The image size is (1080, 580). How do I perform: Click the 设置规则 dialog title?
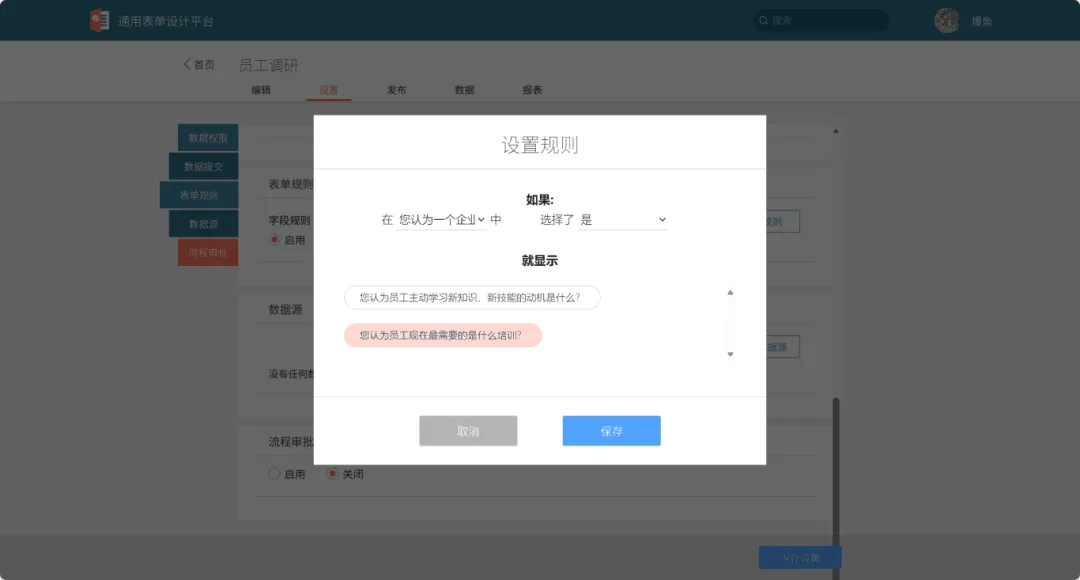(x=540, y=145)
